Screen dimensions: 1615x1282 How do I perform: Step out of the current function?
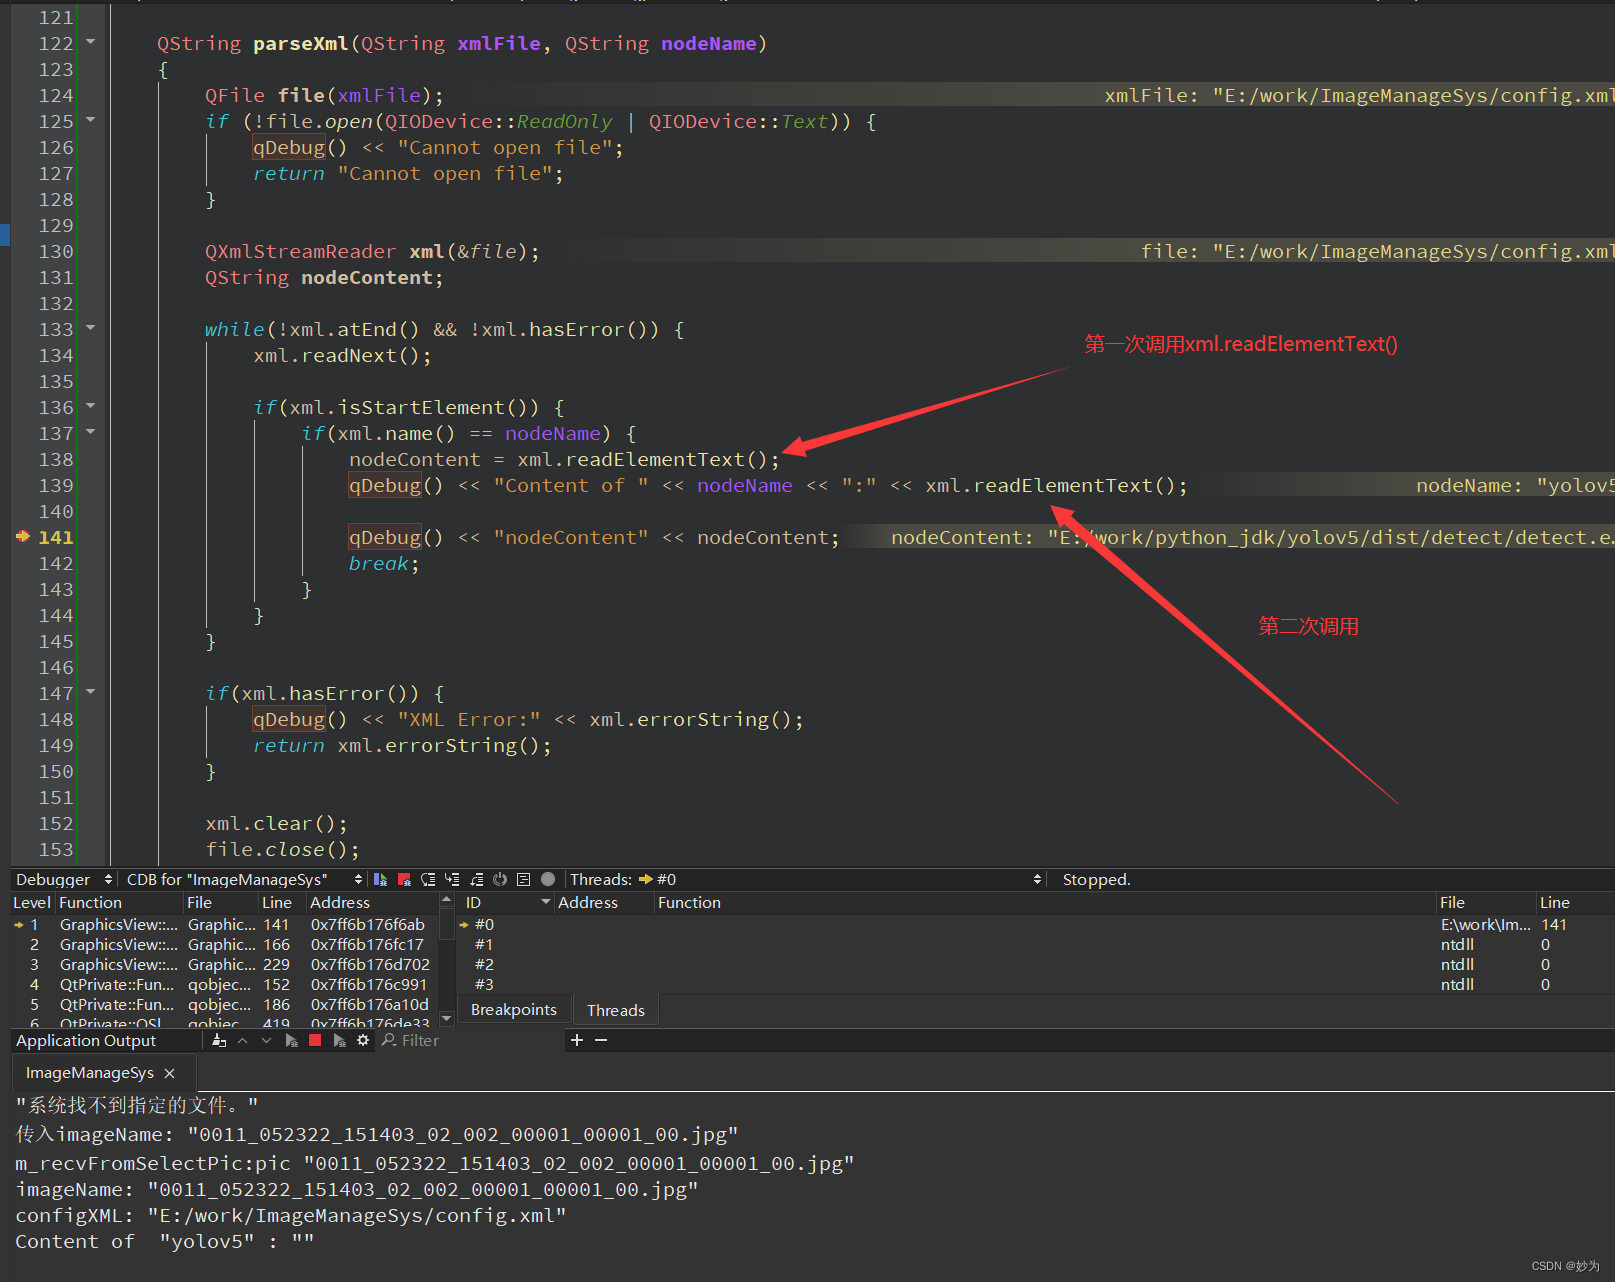[477, 879]
